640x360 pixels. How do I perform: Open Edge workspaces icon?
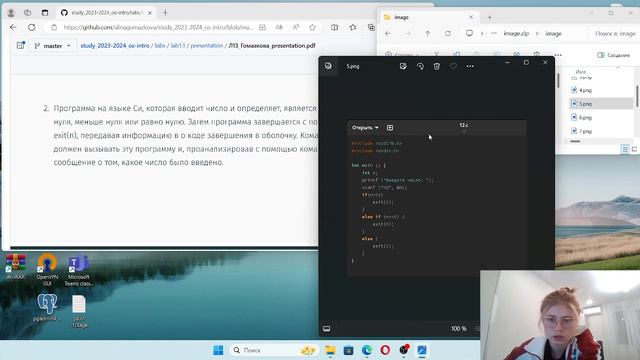click(27, 13)
